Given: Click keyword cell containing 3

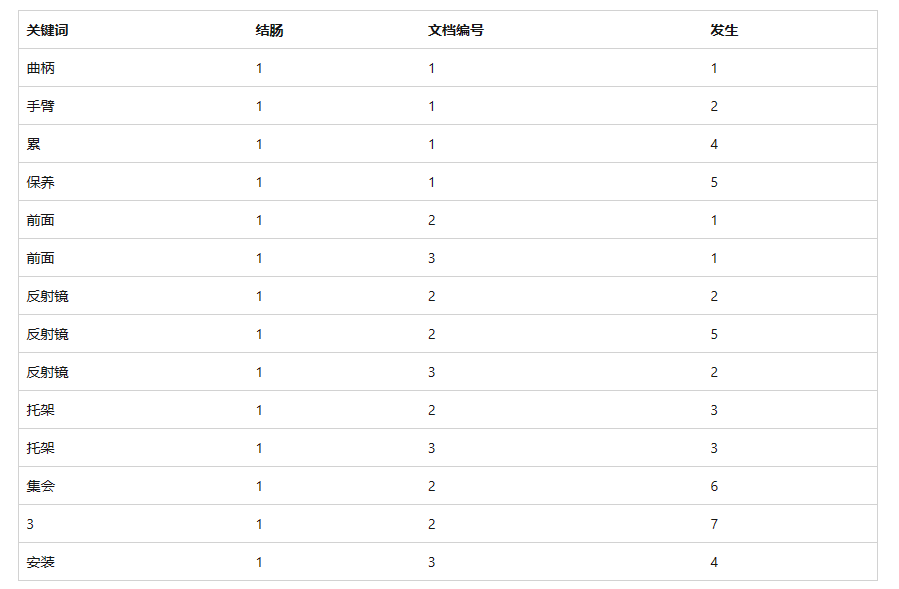Looking at the screenshot, I should (30, 524).
